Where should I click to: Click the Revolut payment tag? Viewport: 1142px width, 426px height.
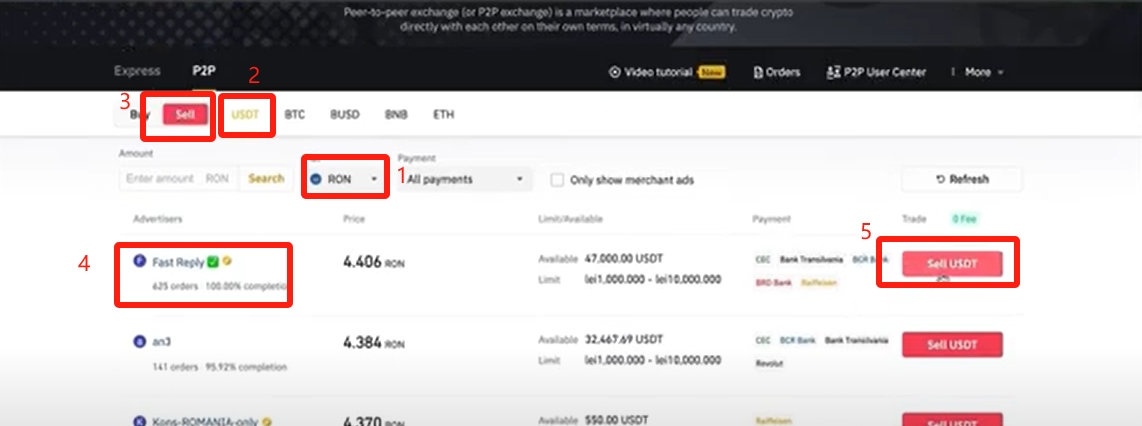click(x=768, y=363)
